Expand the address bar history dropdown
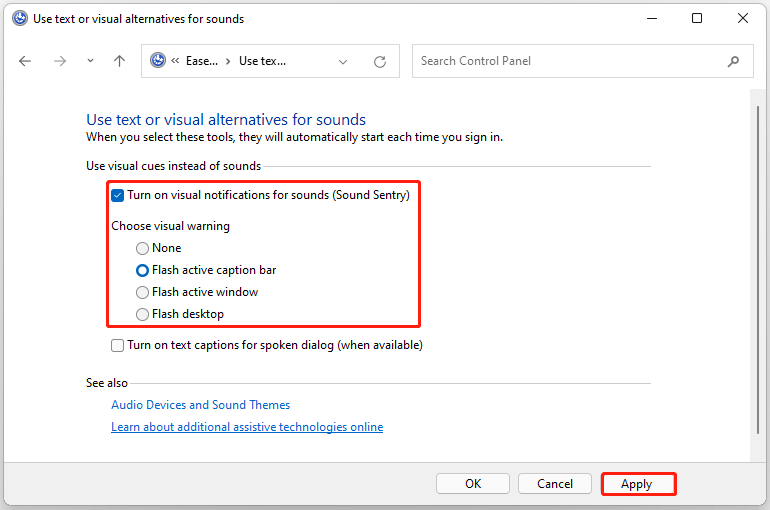 (x=343, y=61)
